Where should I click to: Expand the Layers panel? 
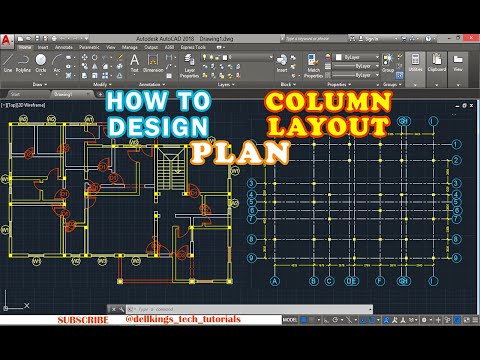[226, 85]
